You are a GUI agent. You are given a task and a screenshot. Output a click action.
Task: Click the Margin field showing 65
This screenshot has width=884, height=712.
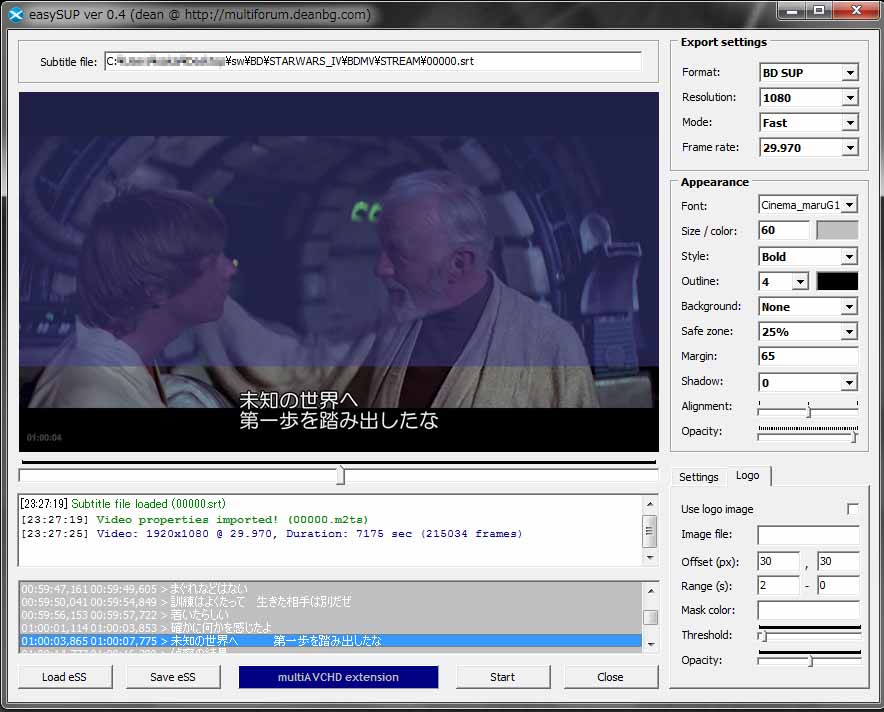click(808, 356)
